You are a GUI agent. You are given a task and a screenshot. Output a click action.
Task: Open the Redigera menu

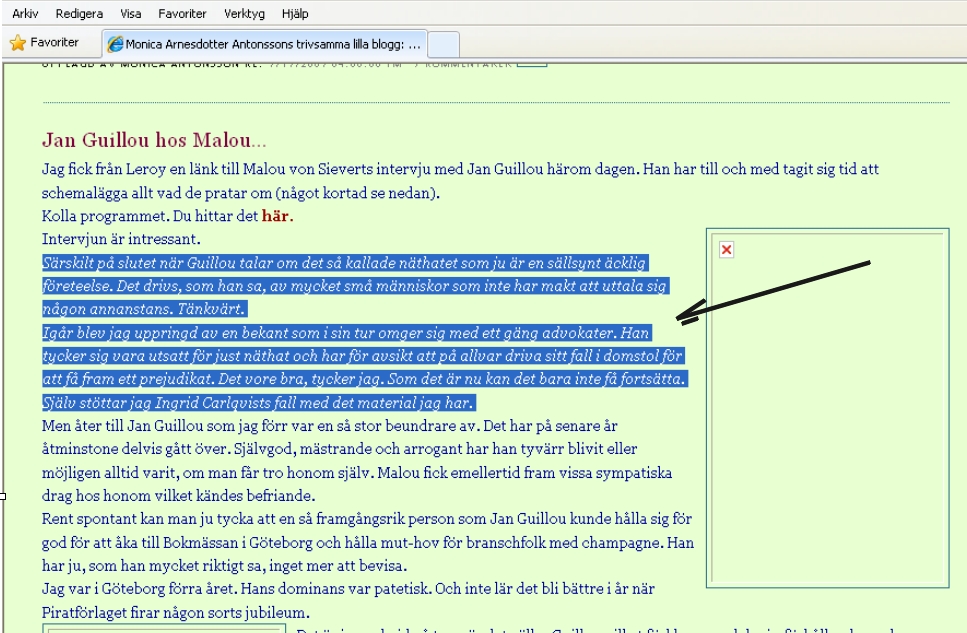point(79,14)
